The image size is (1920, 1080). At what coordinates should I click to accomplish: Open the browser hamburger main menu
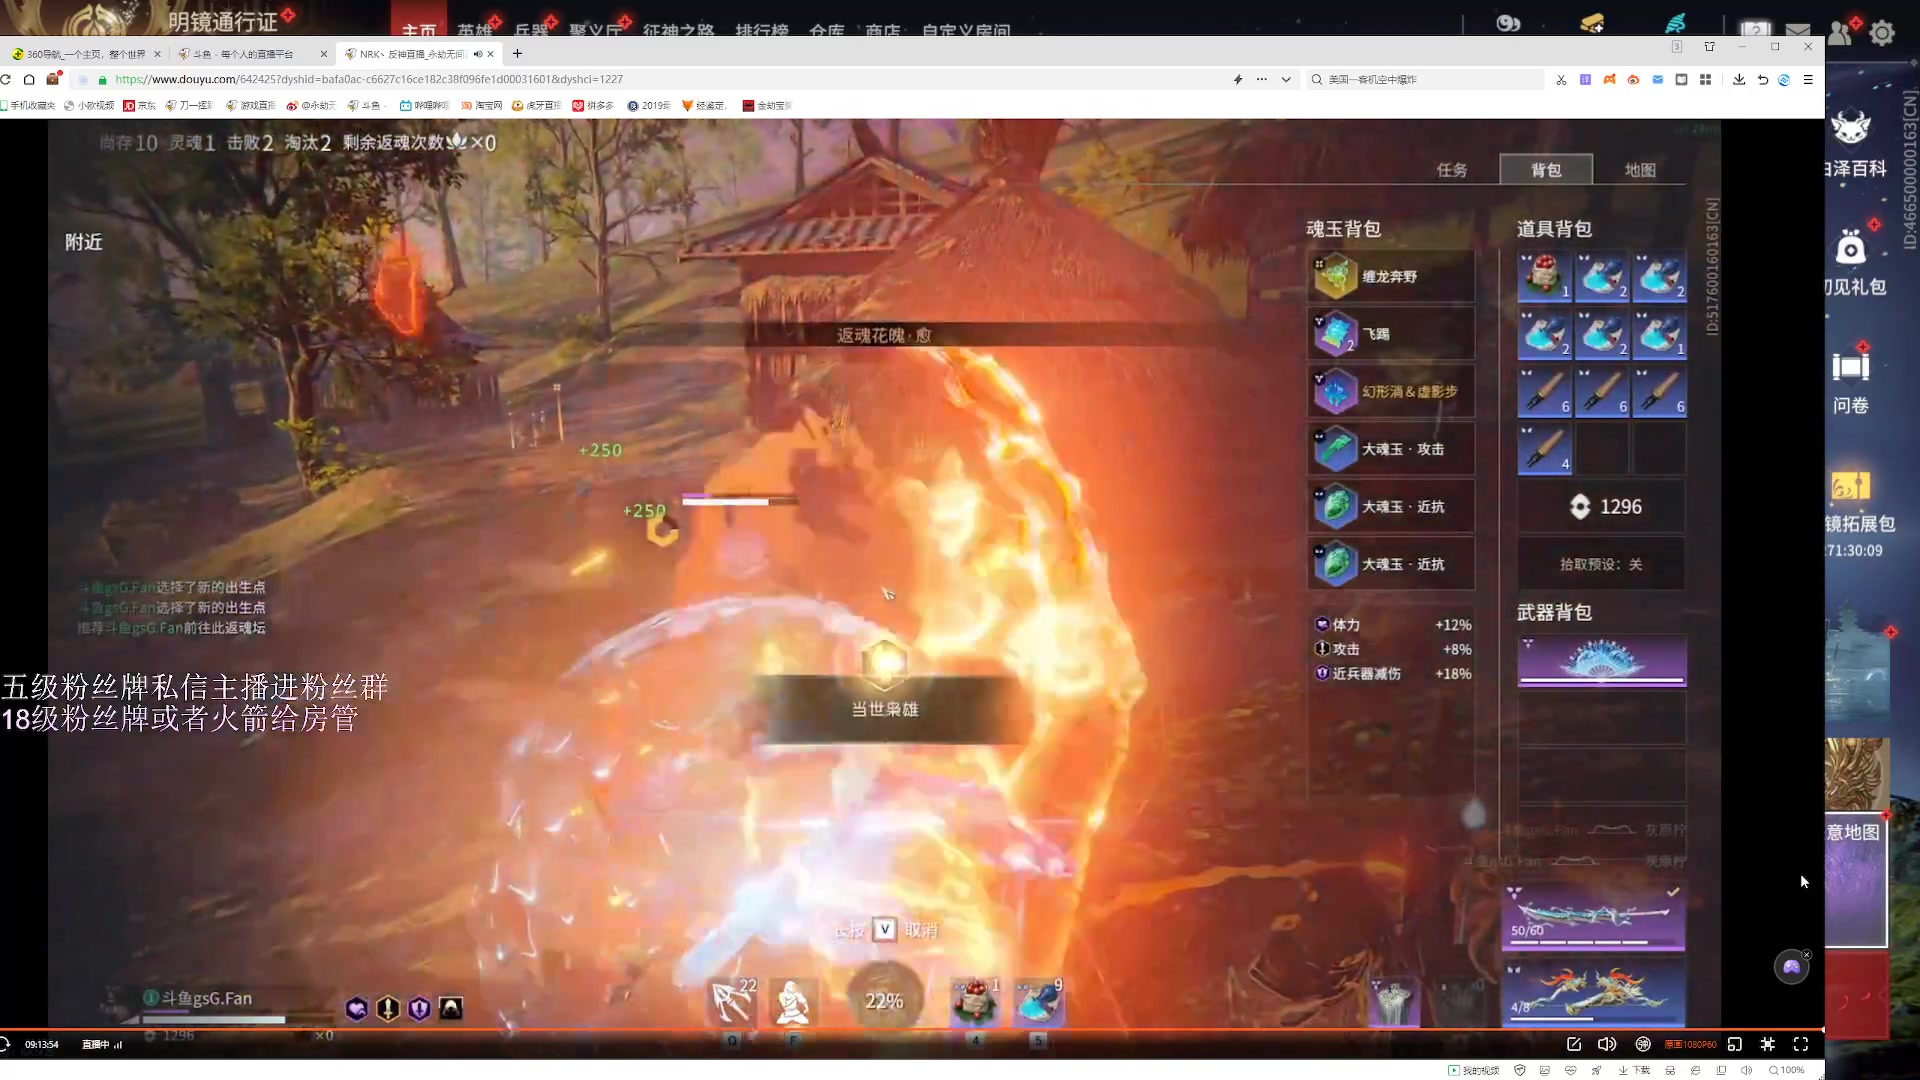[1808, 79]
